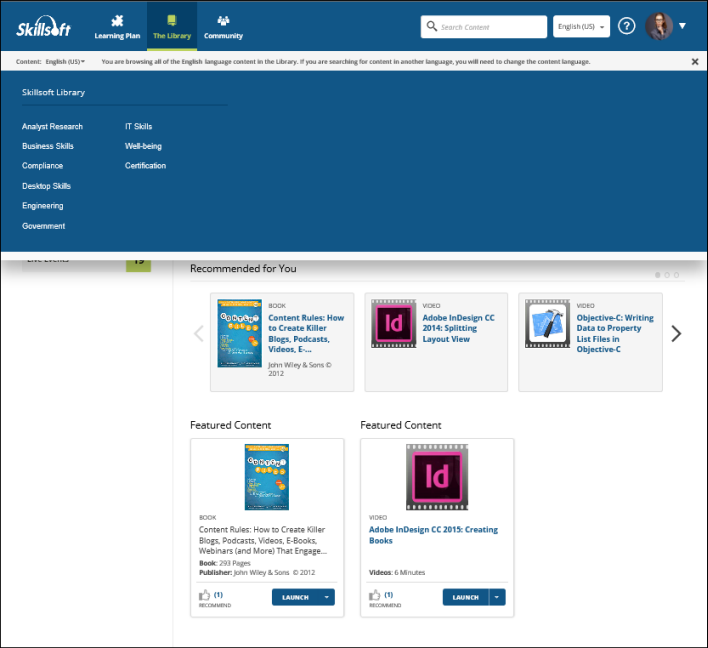Open the help question mark icon
Image resolution: width=708 pixels, height=648 pixels.
click(x=626, y=26)
